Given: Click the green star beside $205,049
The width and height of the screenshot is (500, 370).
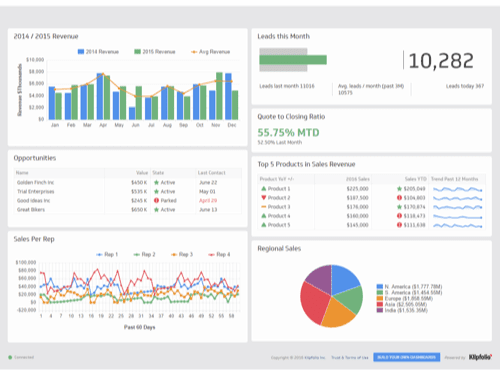Looking at the screenshot, I should [x=399, y=189].
